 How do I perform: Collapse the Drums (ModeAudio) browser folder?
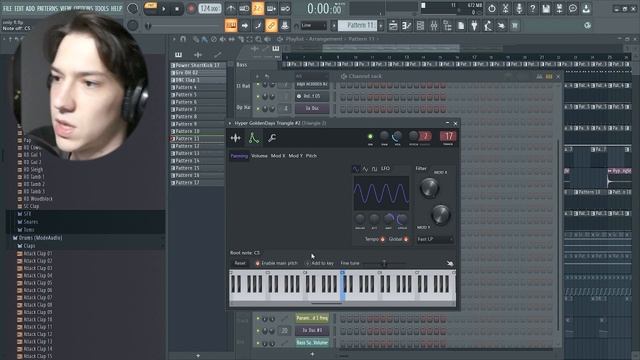click(x=40, y=238)
